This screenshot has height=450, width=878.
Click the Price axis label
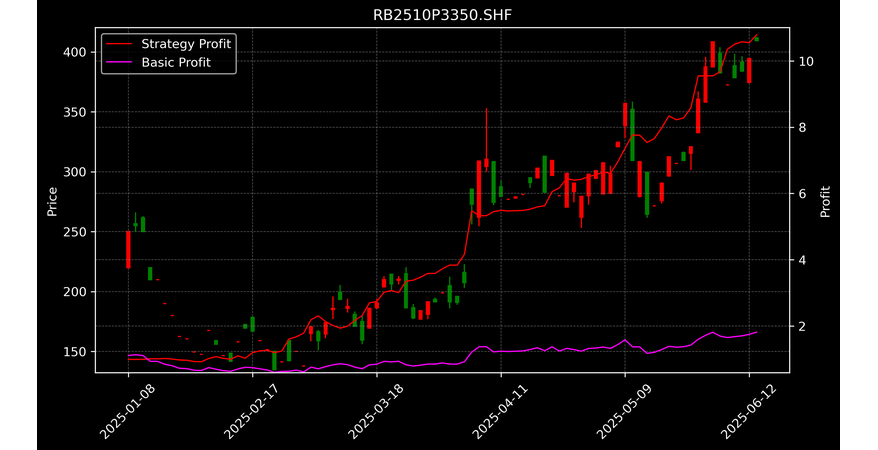tap(52, 201)
